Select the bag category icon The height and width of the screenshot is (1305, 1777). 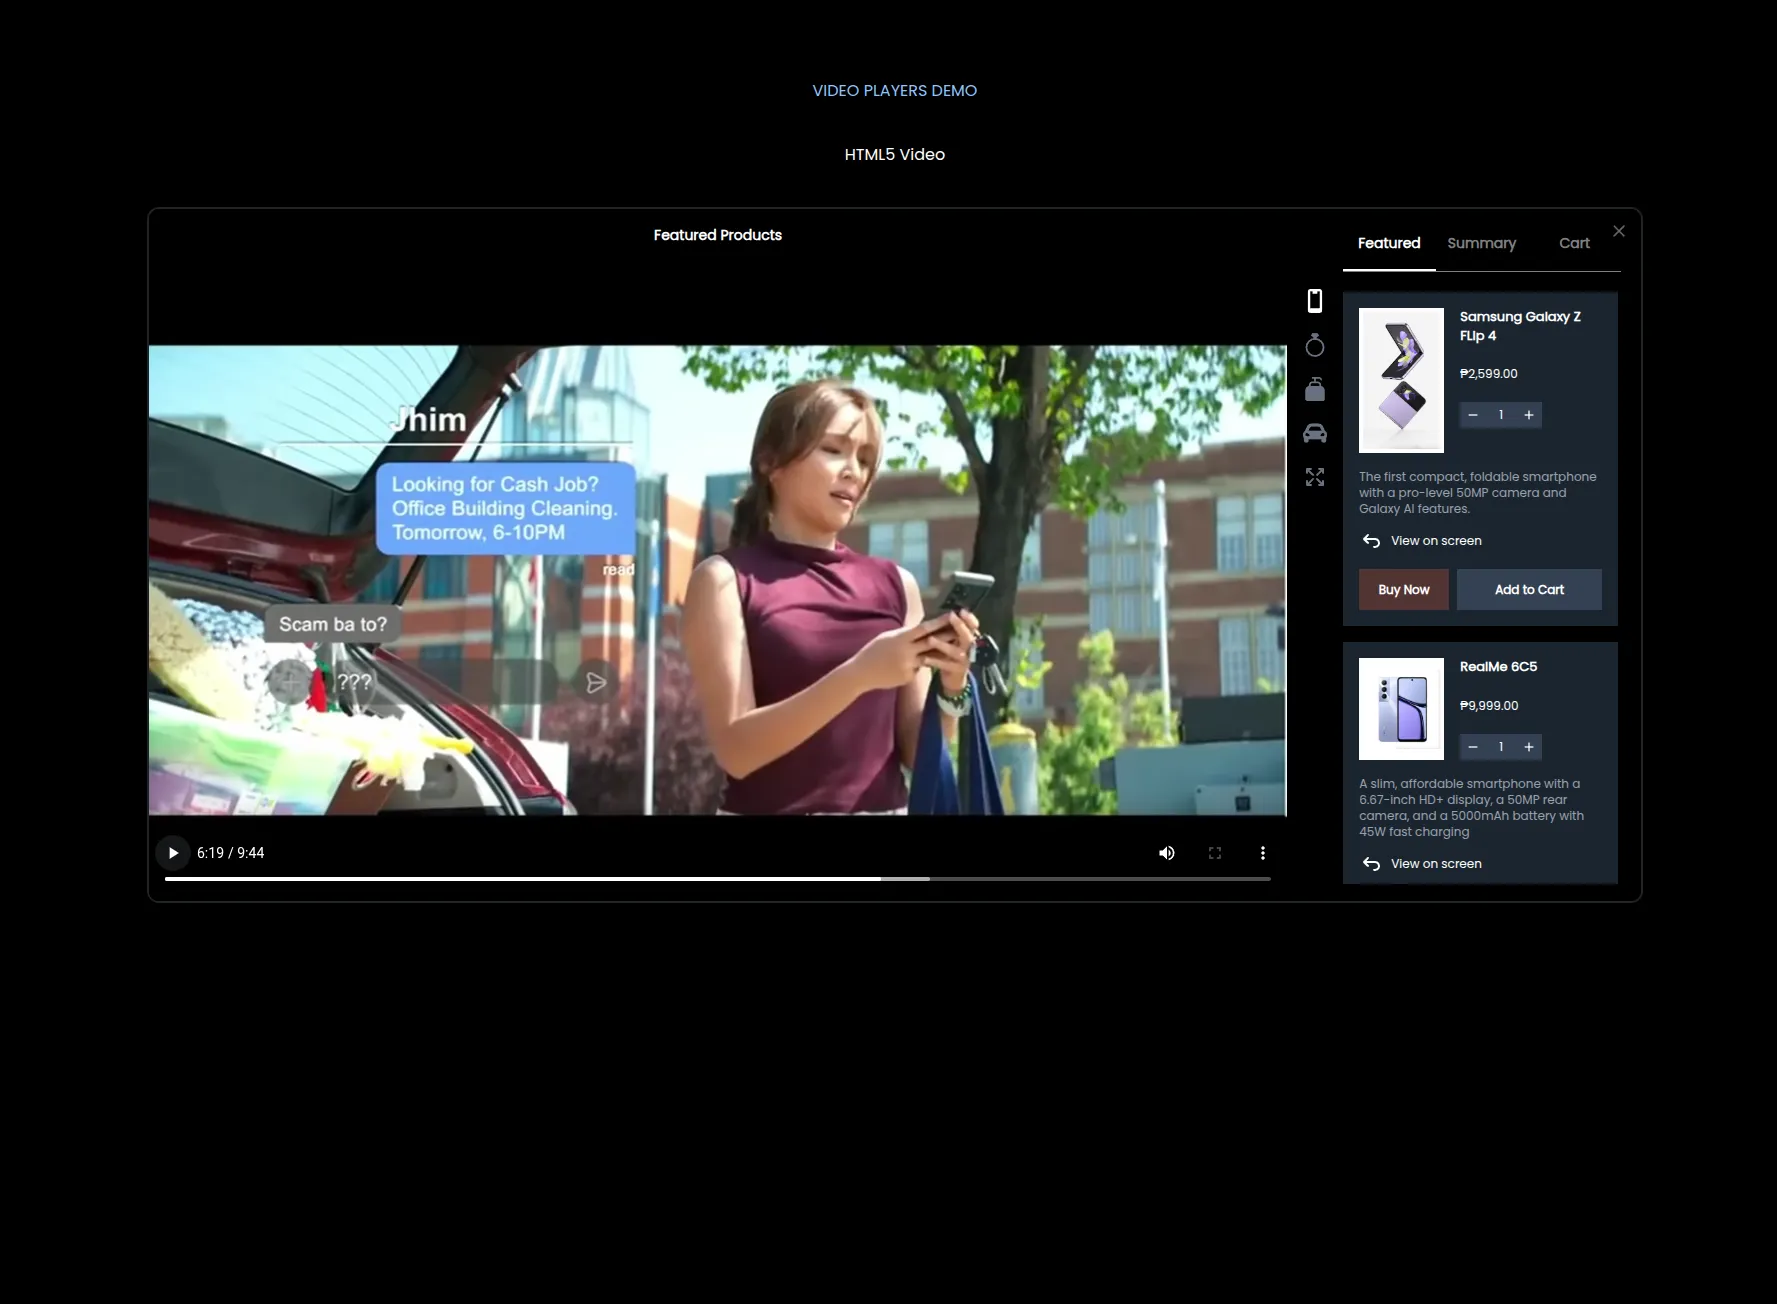[1315, 389]
